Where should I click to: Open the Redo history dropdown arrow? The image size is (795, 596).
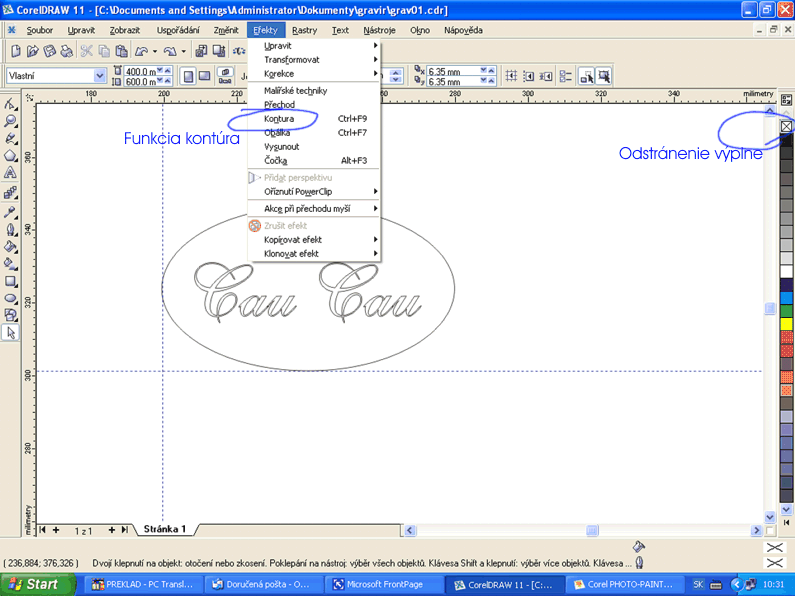(184, 51)
